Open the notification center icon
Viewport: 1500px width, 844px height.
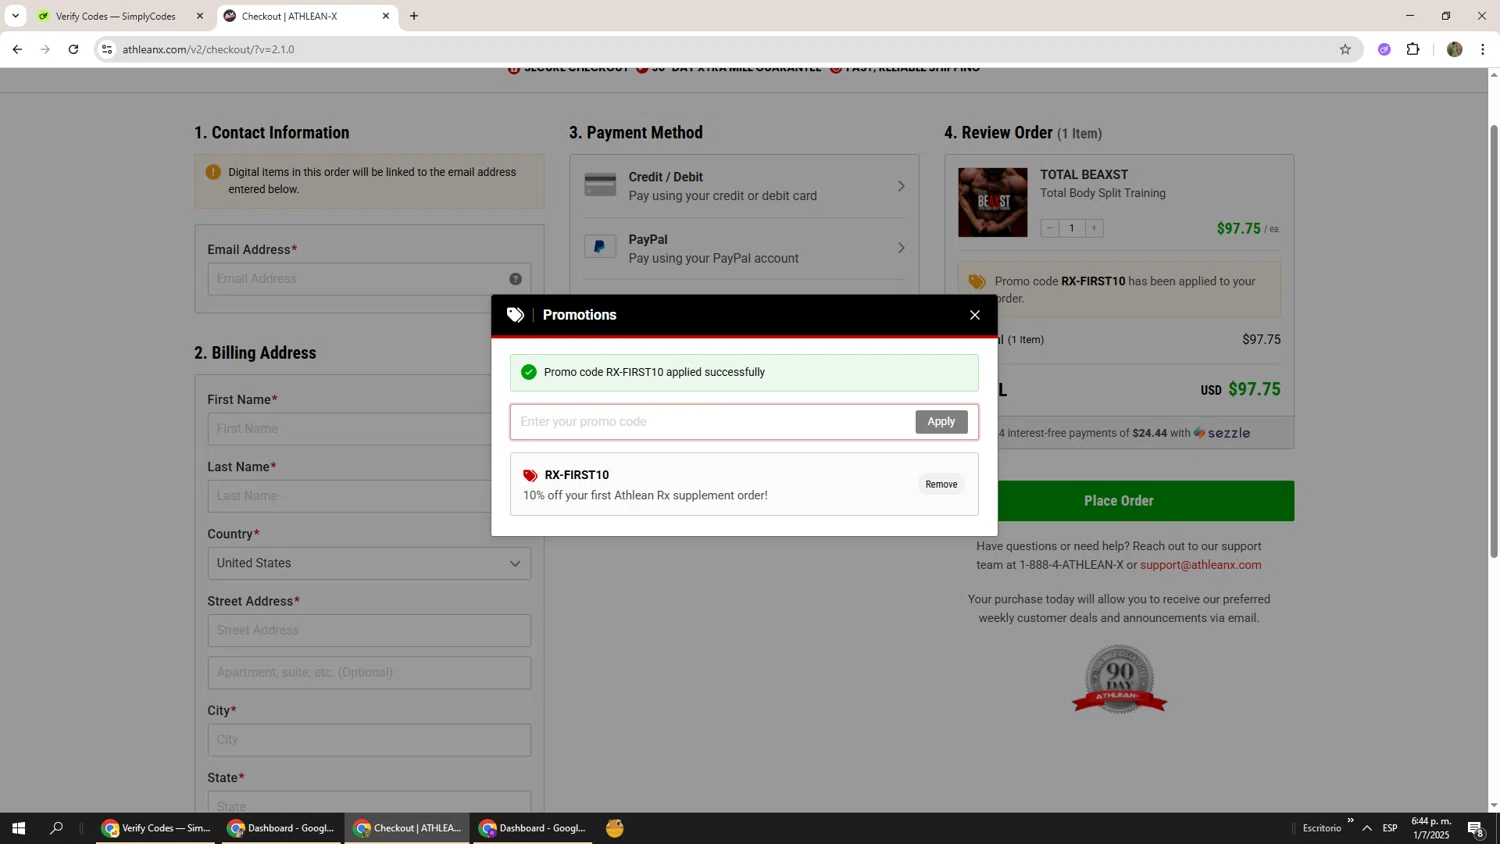coord(1476,828)
